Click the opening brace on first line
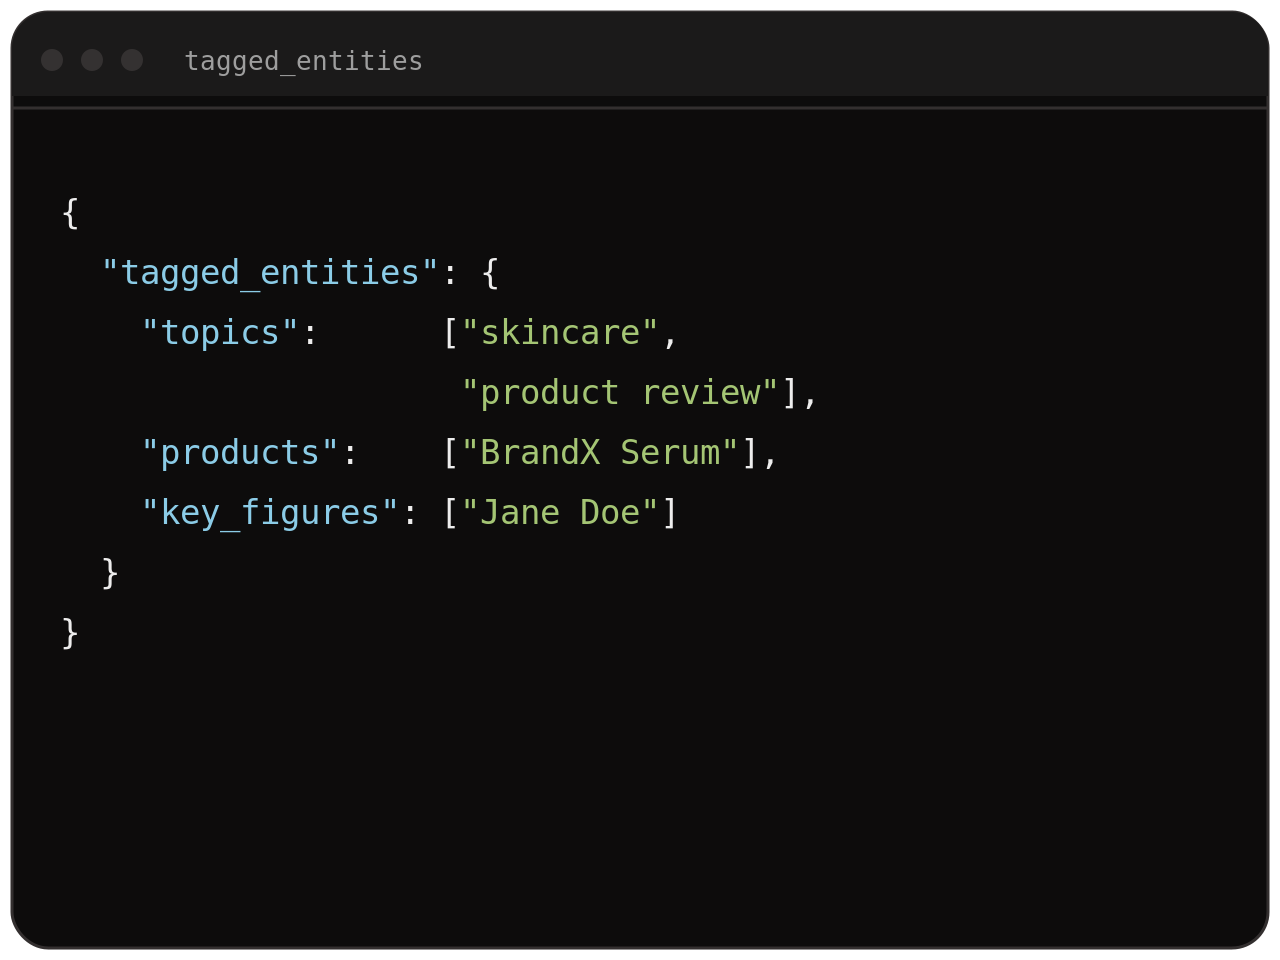This screenshot has height=960, width=1280. (x=70, y=213)
